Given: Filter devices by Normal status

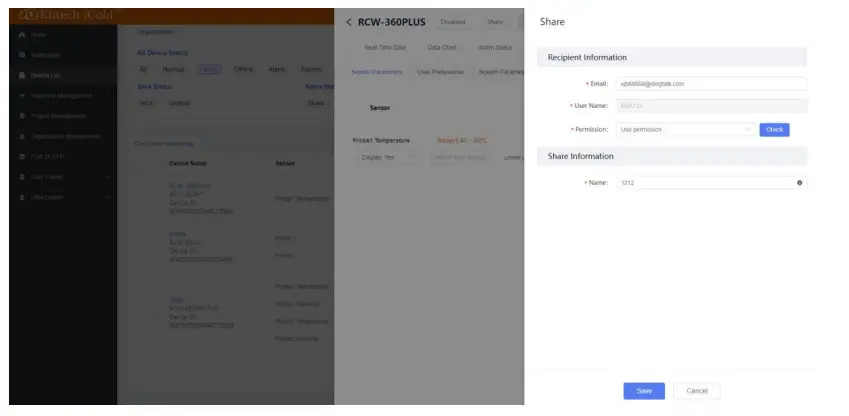Looking at the screenshot, I should (173, 69).
